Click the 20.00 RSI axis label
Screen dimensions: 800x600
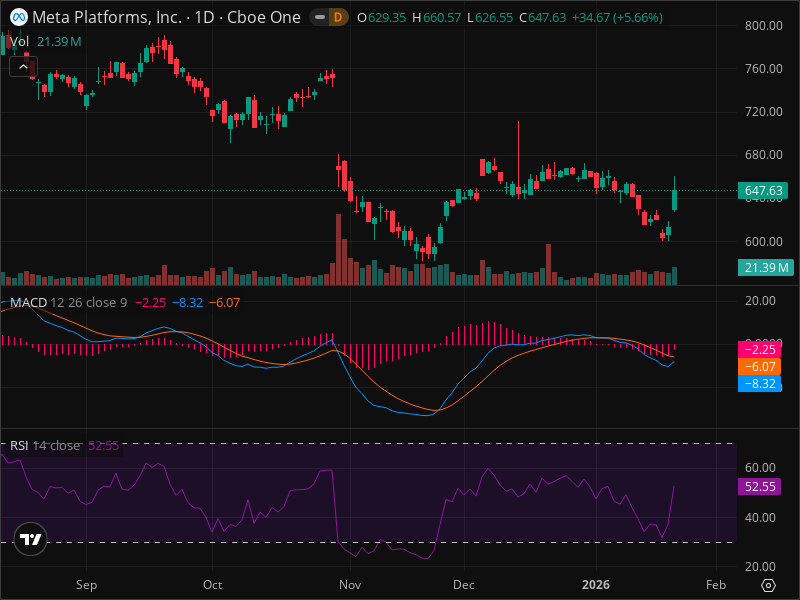pyautogui.click(x=760, y=566)
